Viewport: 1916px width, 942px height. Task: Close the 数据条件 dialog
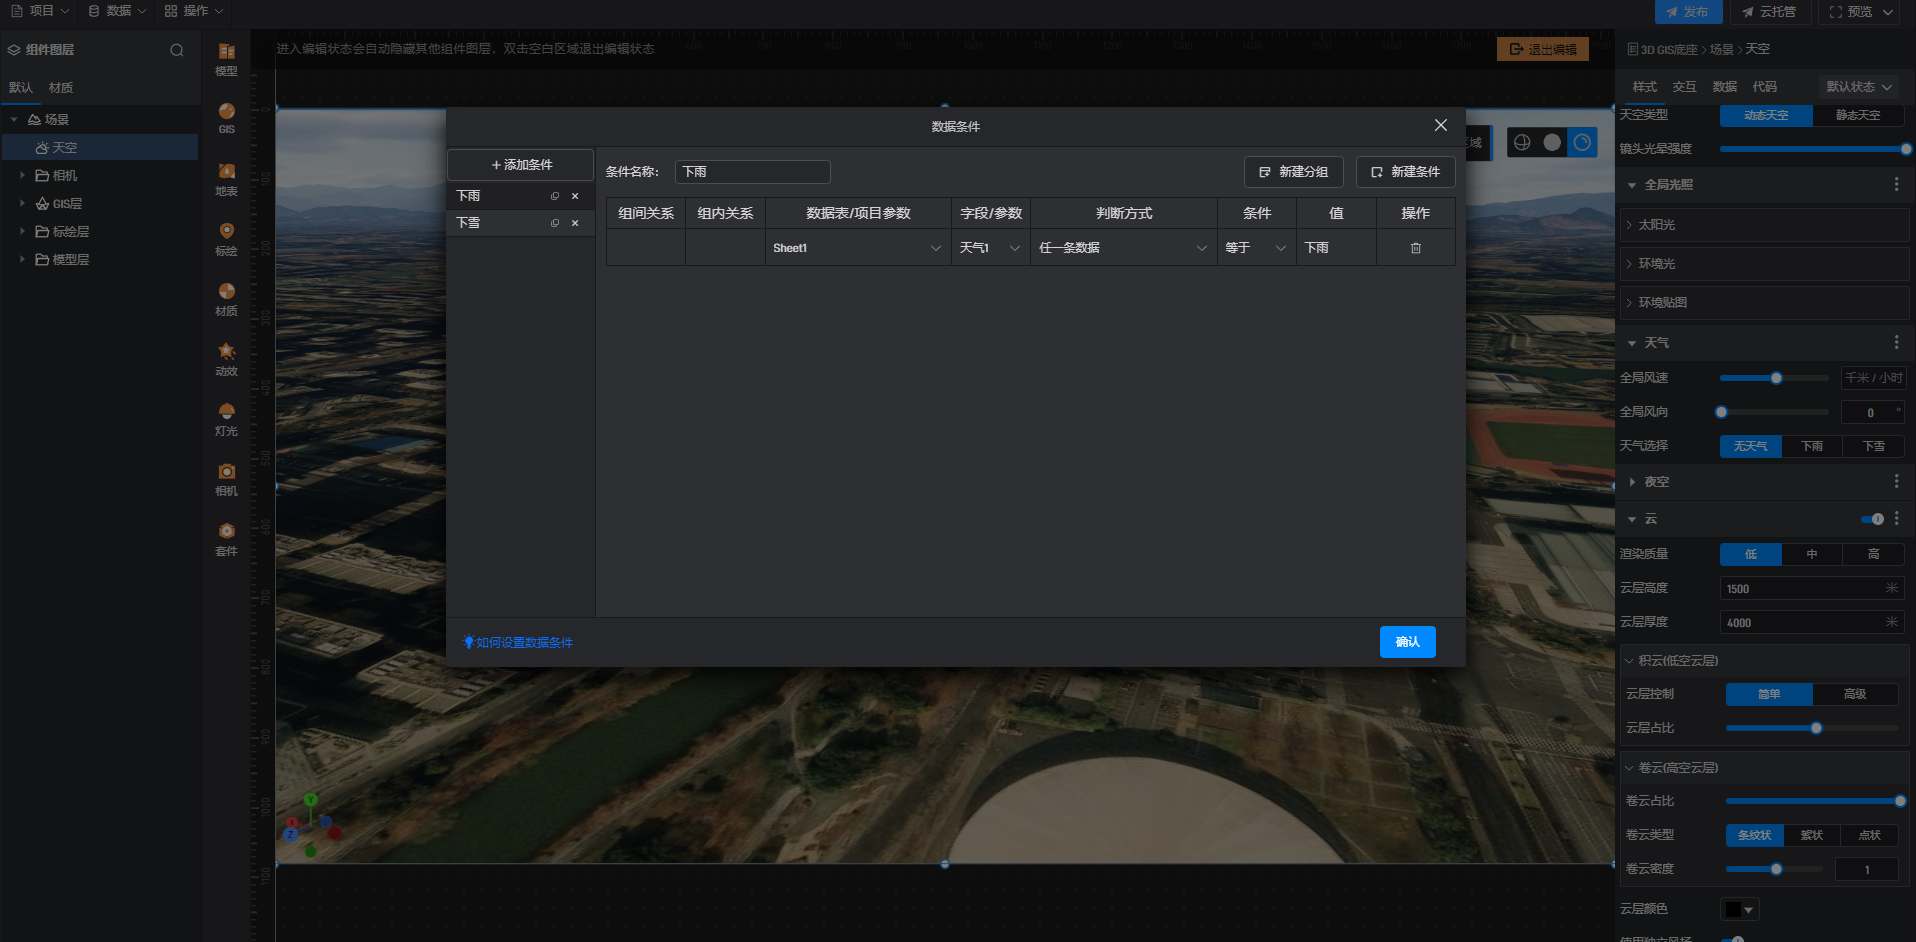coord(1441,125)
